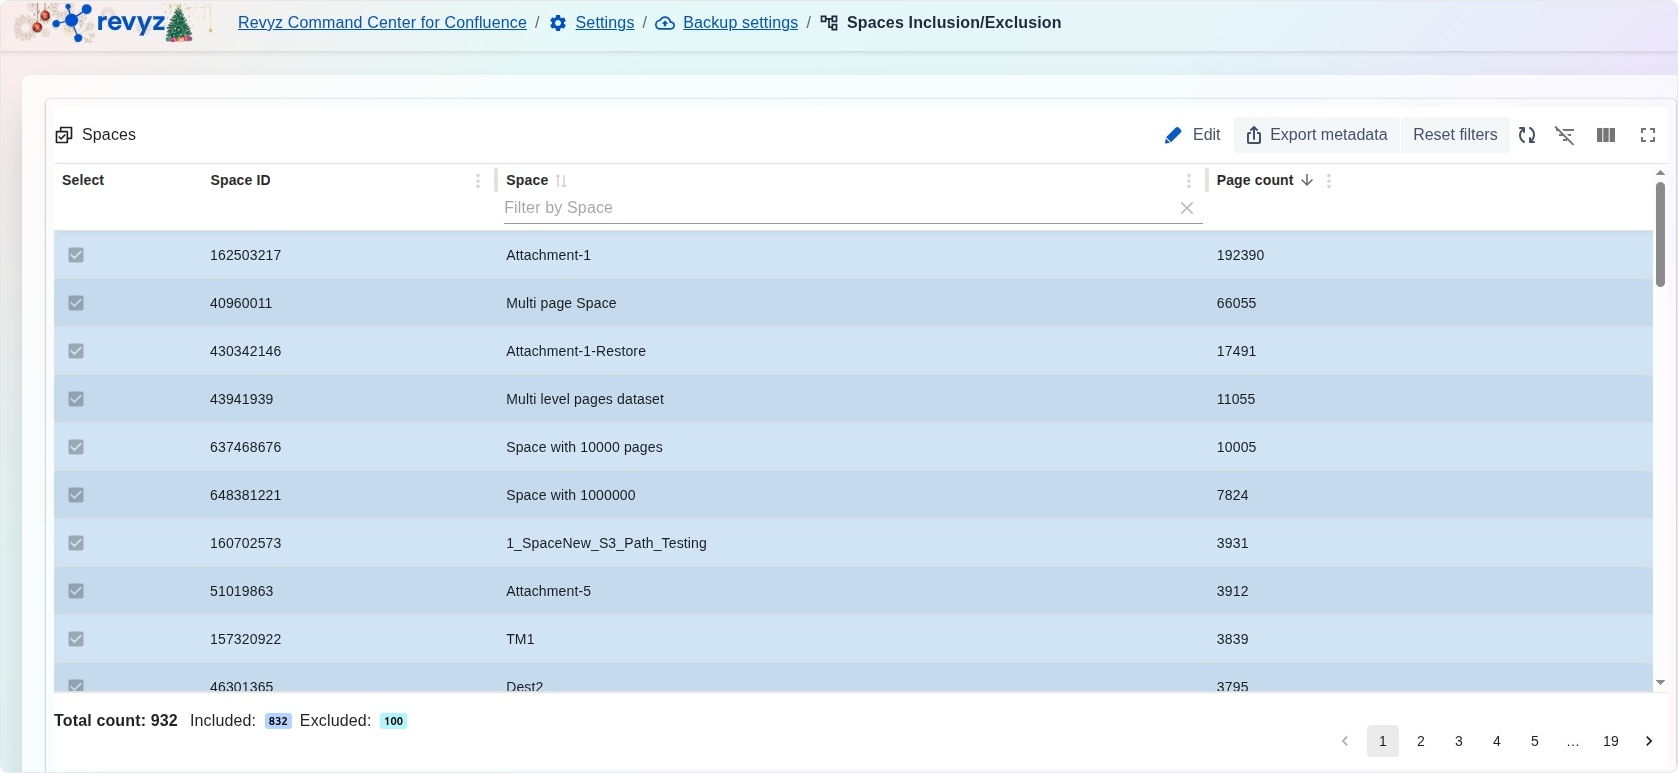Toggle checkbox for Attachment-1 space
This screenshot has width=1678, height=773.
(x=76, y=255)
